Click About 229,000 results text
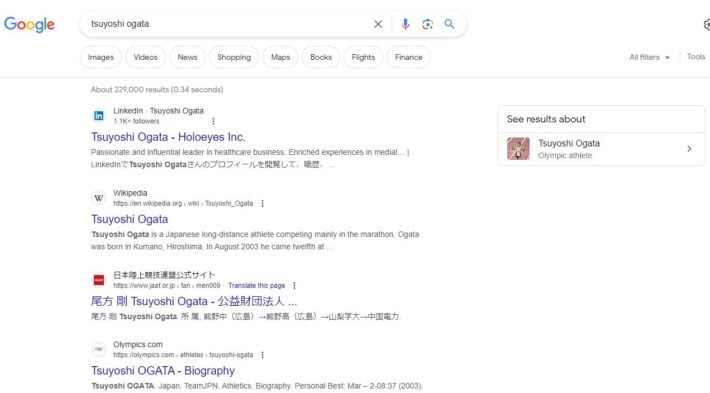 [x=157, y=90]
